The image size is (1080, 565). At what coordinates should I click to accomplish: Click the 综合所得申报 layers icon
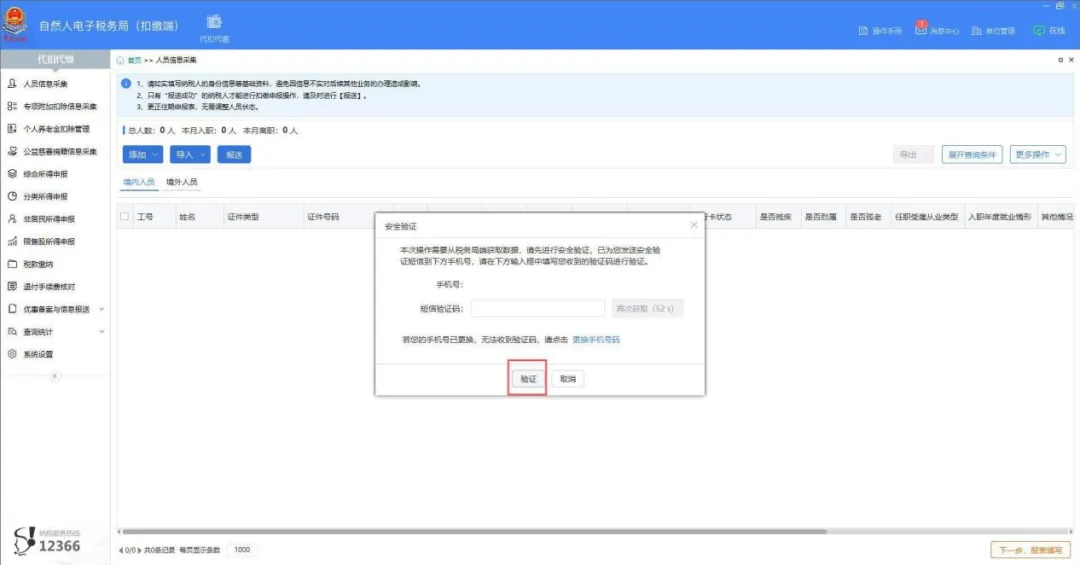click(12, 174)
